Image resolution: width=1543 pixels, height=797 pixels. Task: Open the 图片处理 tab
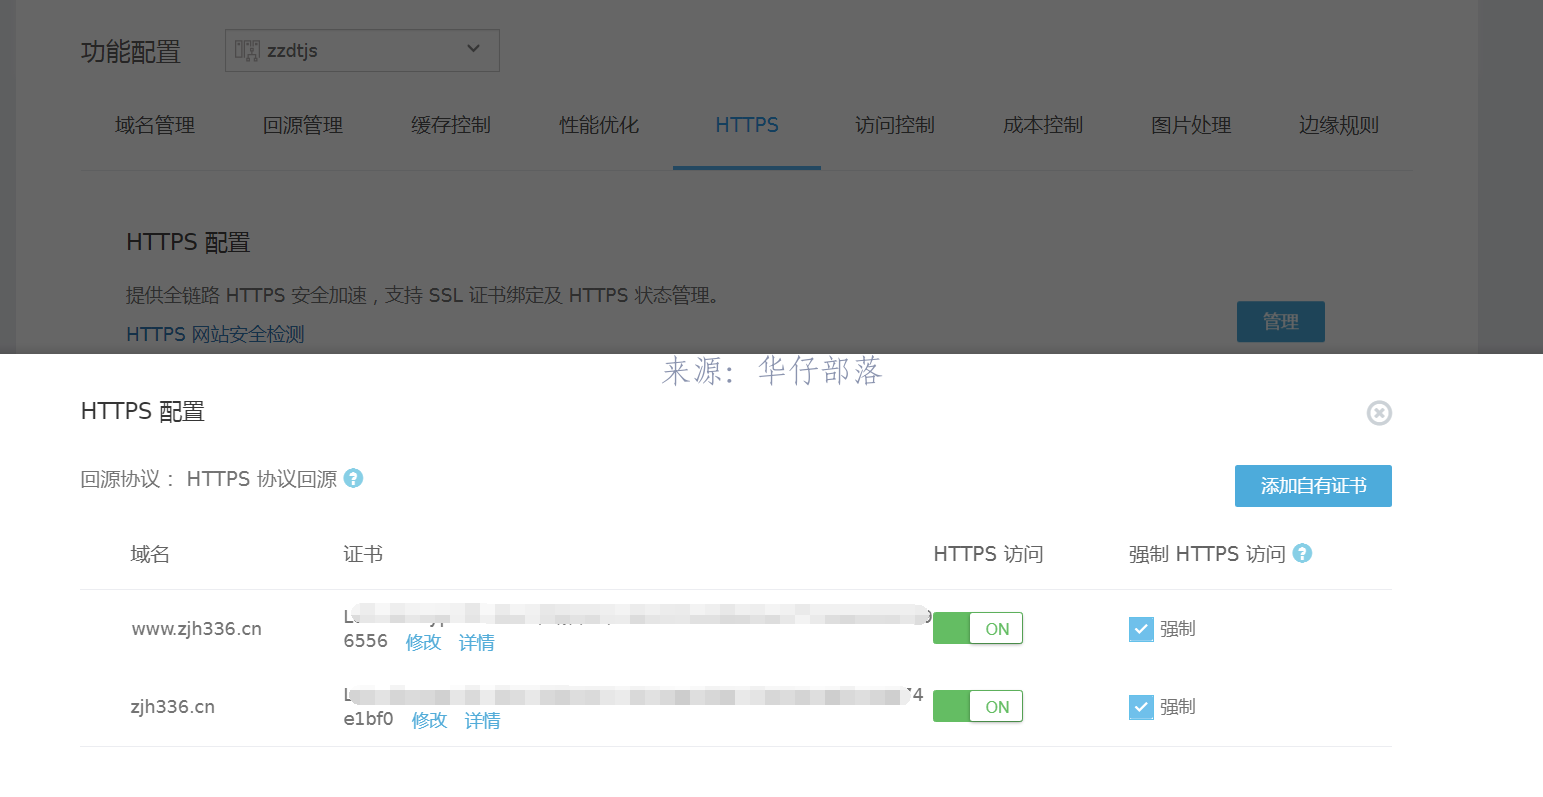coord(1191,125)
